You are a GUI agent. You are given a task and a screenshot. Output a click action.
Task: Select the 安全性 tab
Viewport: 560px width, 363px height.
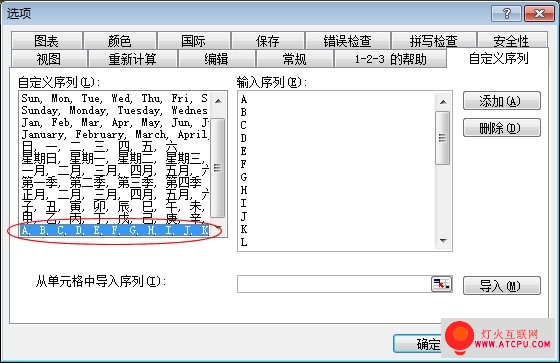click(512, 41)
